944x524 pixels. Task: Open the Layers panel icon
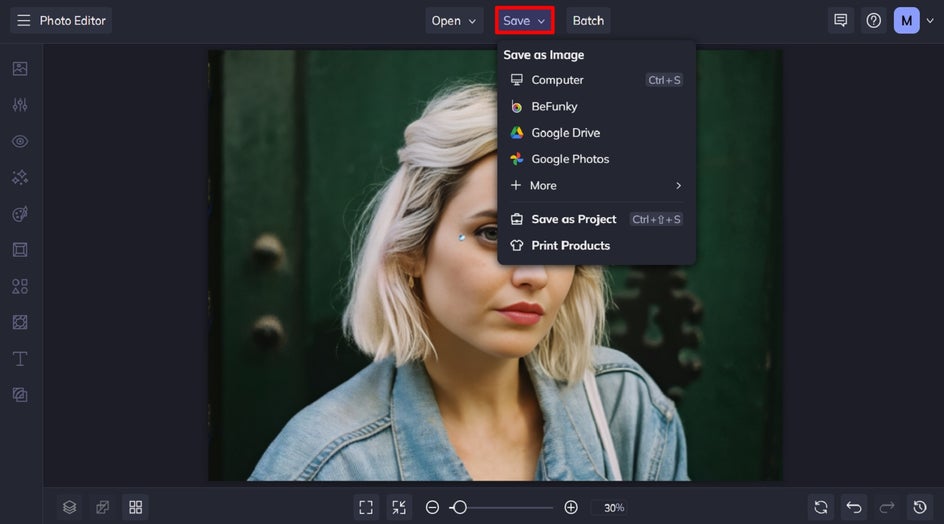(x=69, y=507)
